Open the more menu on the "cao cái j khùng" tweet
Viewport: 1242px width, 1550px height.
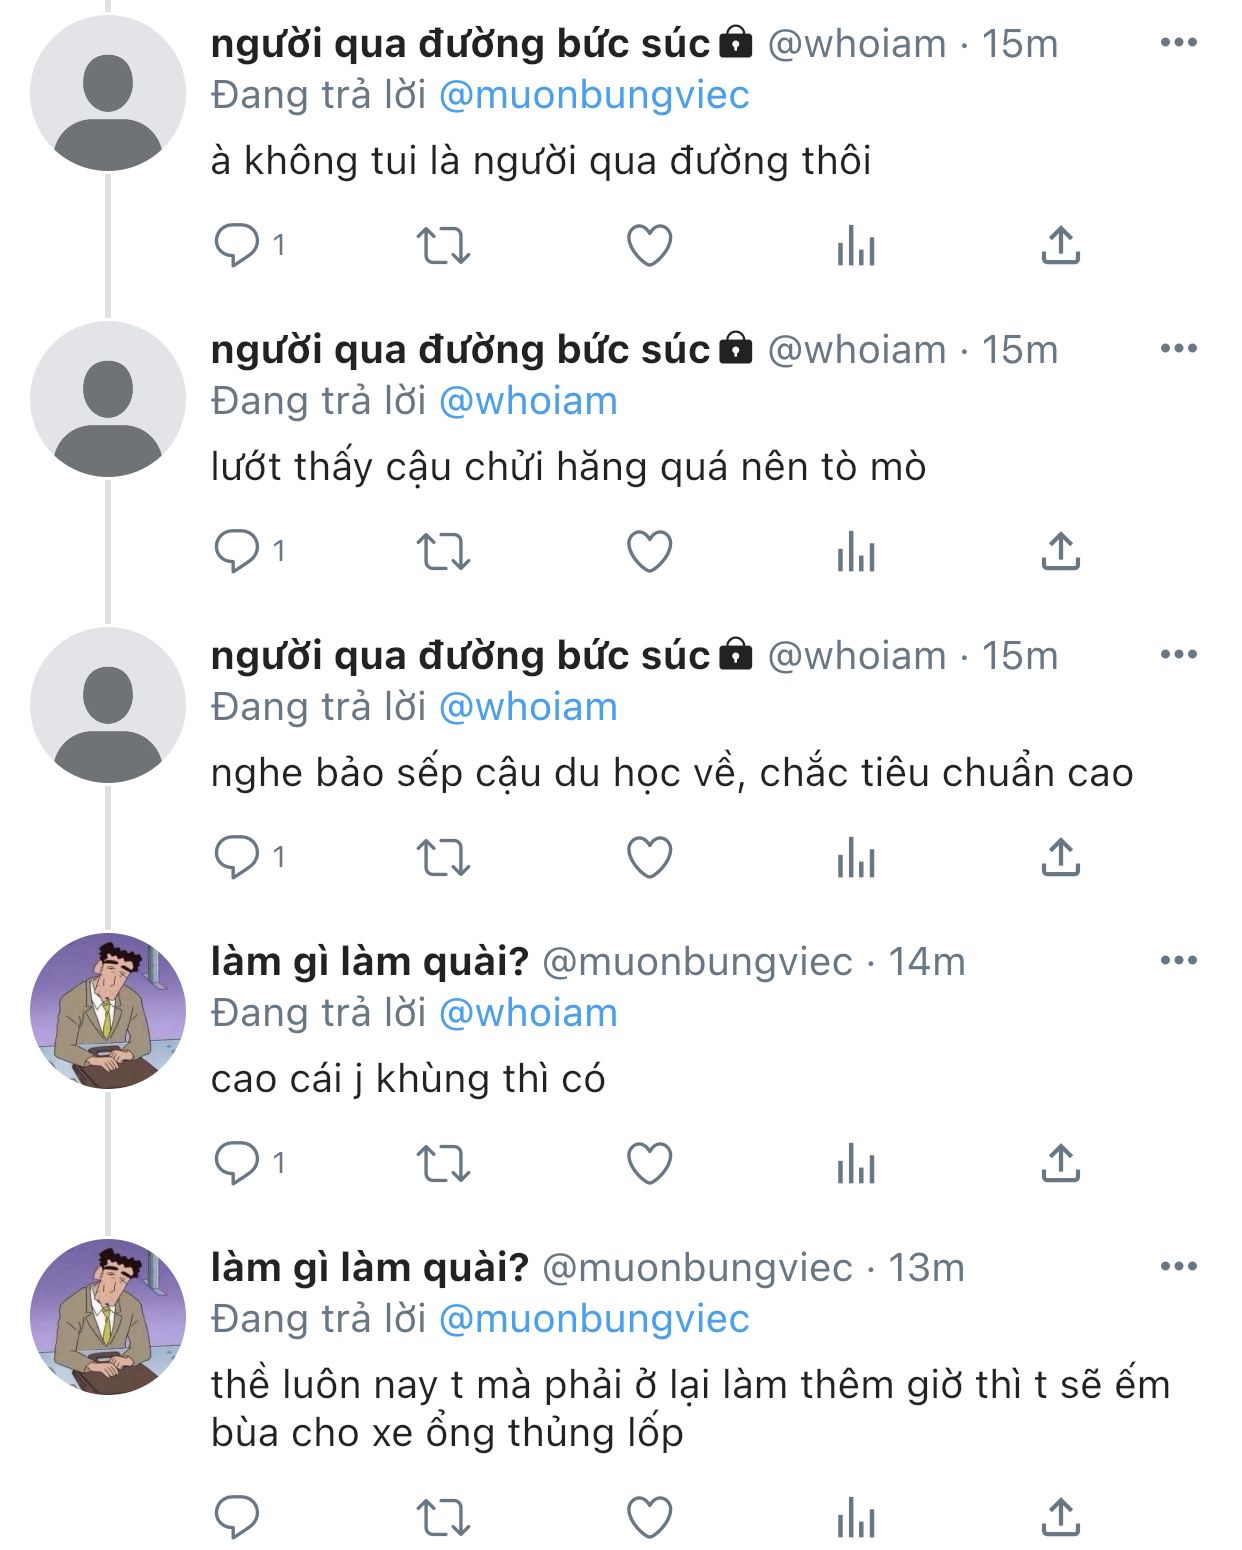pyautogui.click(x=1178, y=961)
